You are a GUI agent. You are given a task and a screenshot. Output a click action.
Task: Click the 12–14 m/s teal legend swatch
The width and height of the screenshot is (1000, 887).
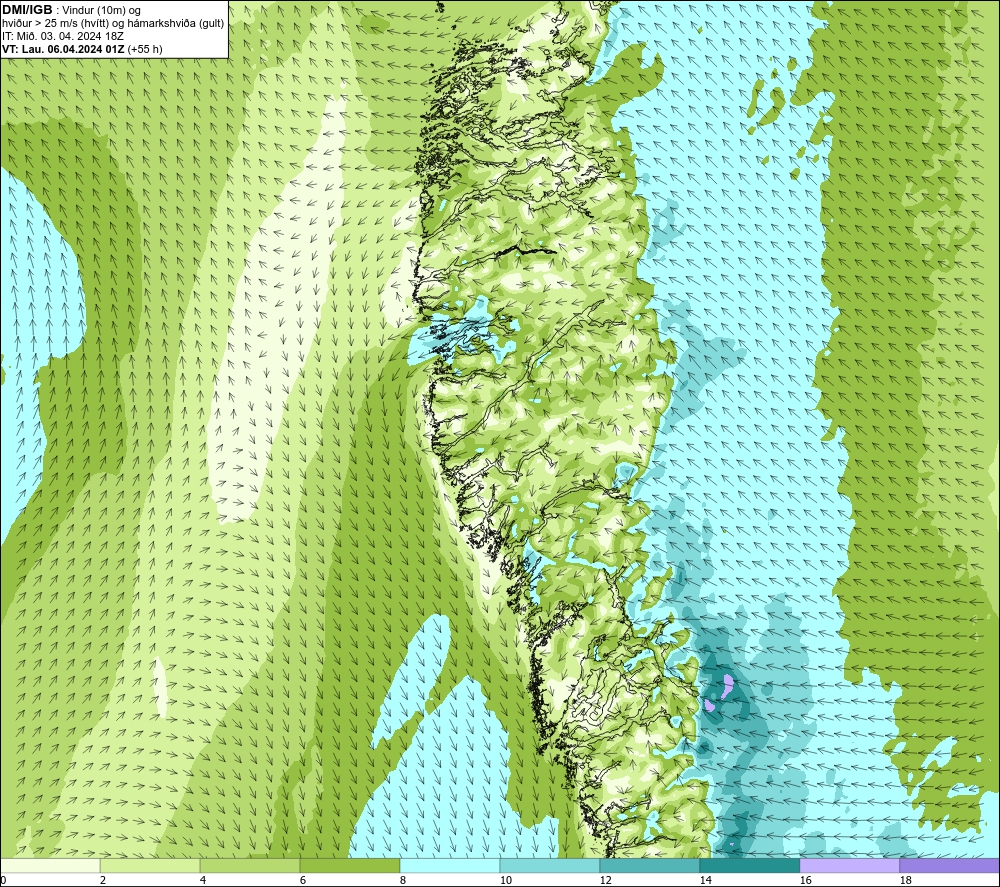pyautogui.click(x=649, y=865)
